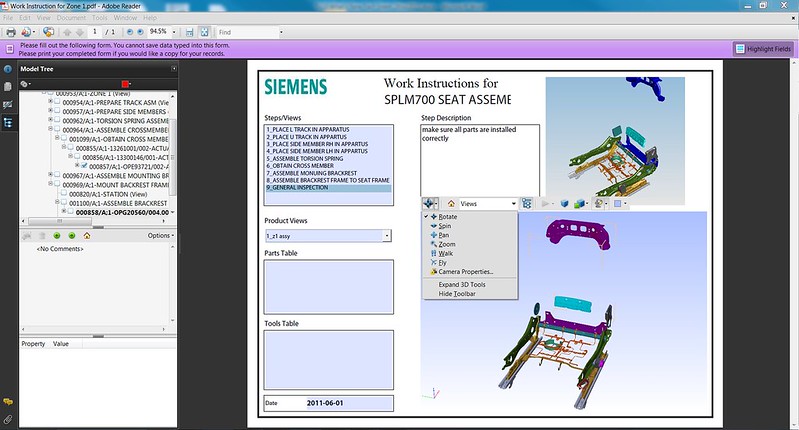799x430 pixels.
Task: Toggle the Model Tree icon in 3D toolbar
Action: tap(527, 204)
